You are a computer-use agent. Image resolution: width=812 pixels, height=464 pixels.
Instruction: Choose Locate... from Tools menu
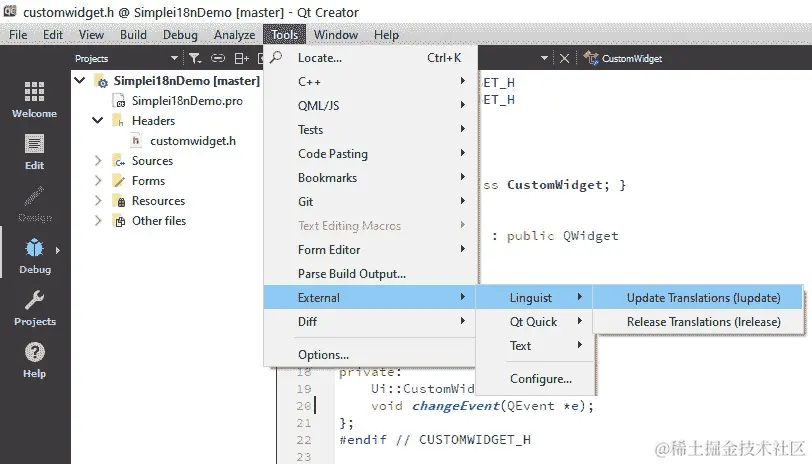pyautogui.click(x=370, y=58)
